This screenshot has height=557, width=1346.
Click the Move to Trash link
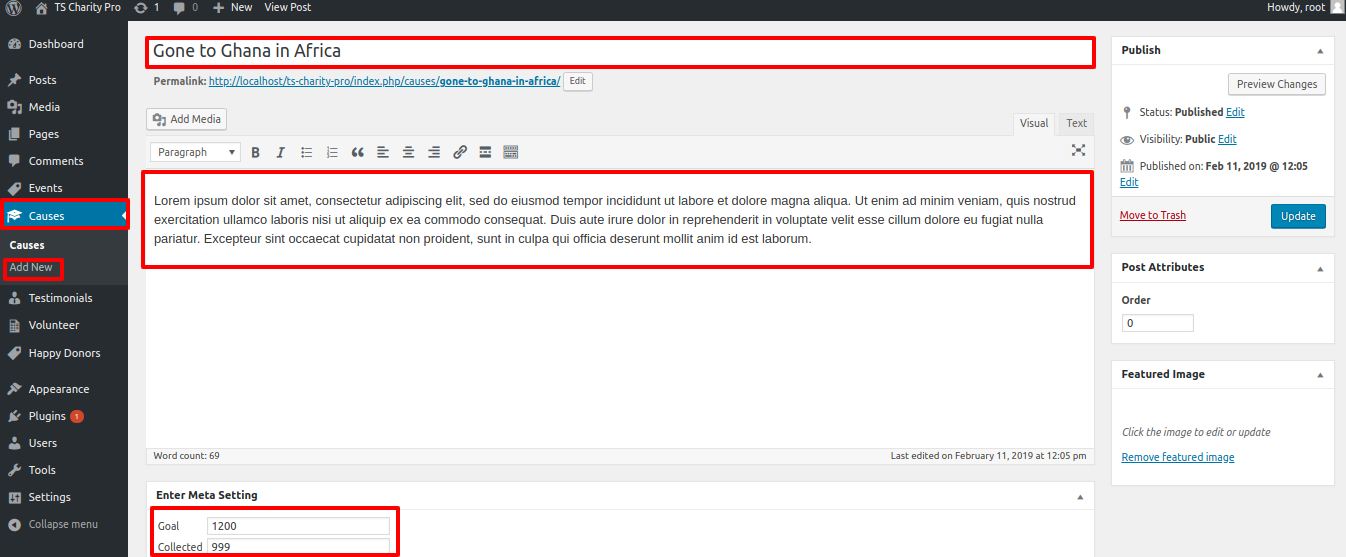pos(1152,215)
